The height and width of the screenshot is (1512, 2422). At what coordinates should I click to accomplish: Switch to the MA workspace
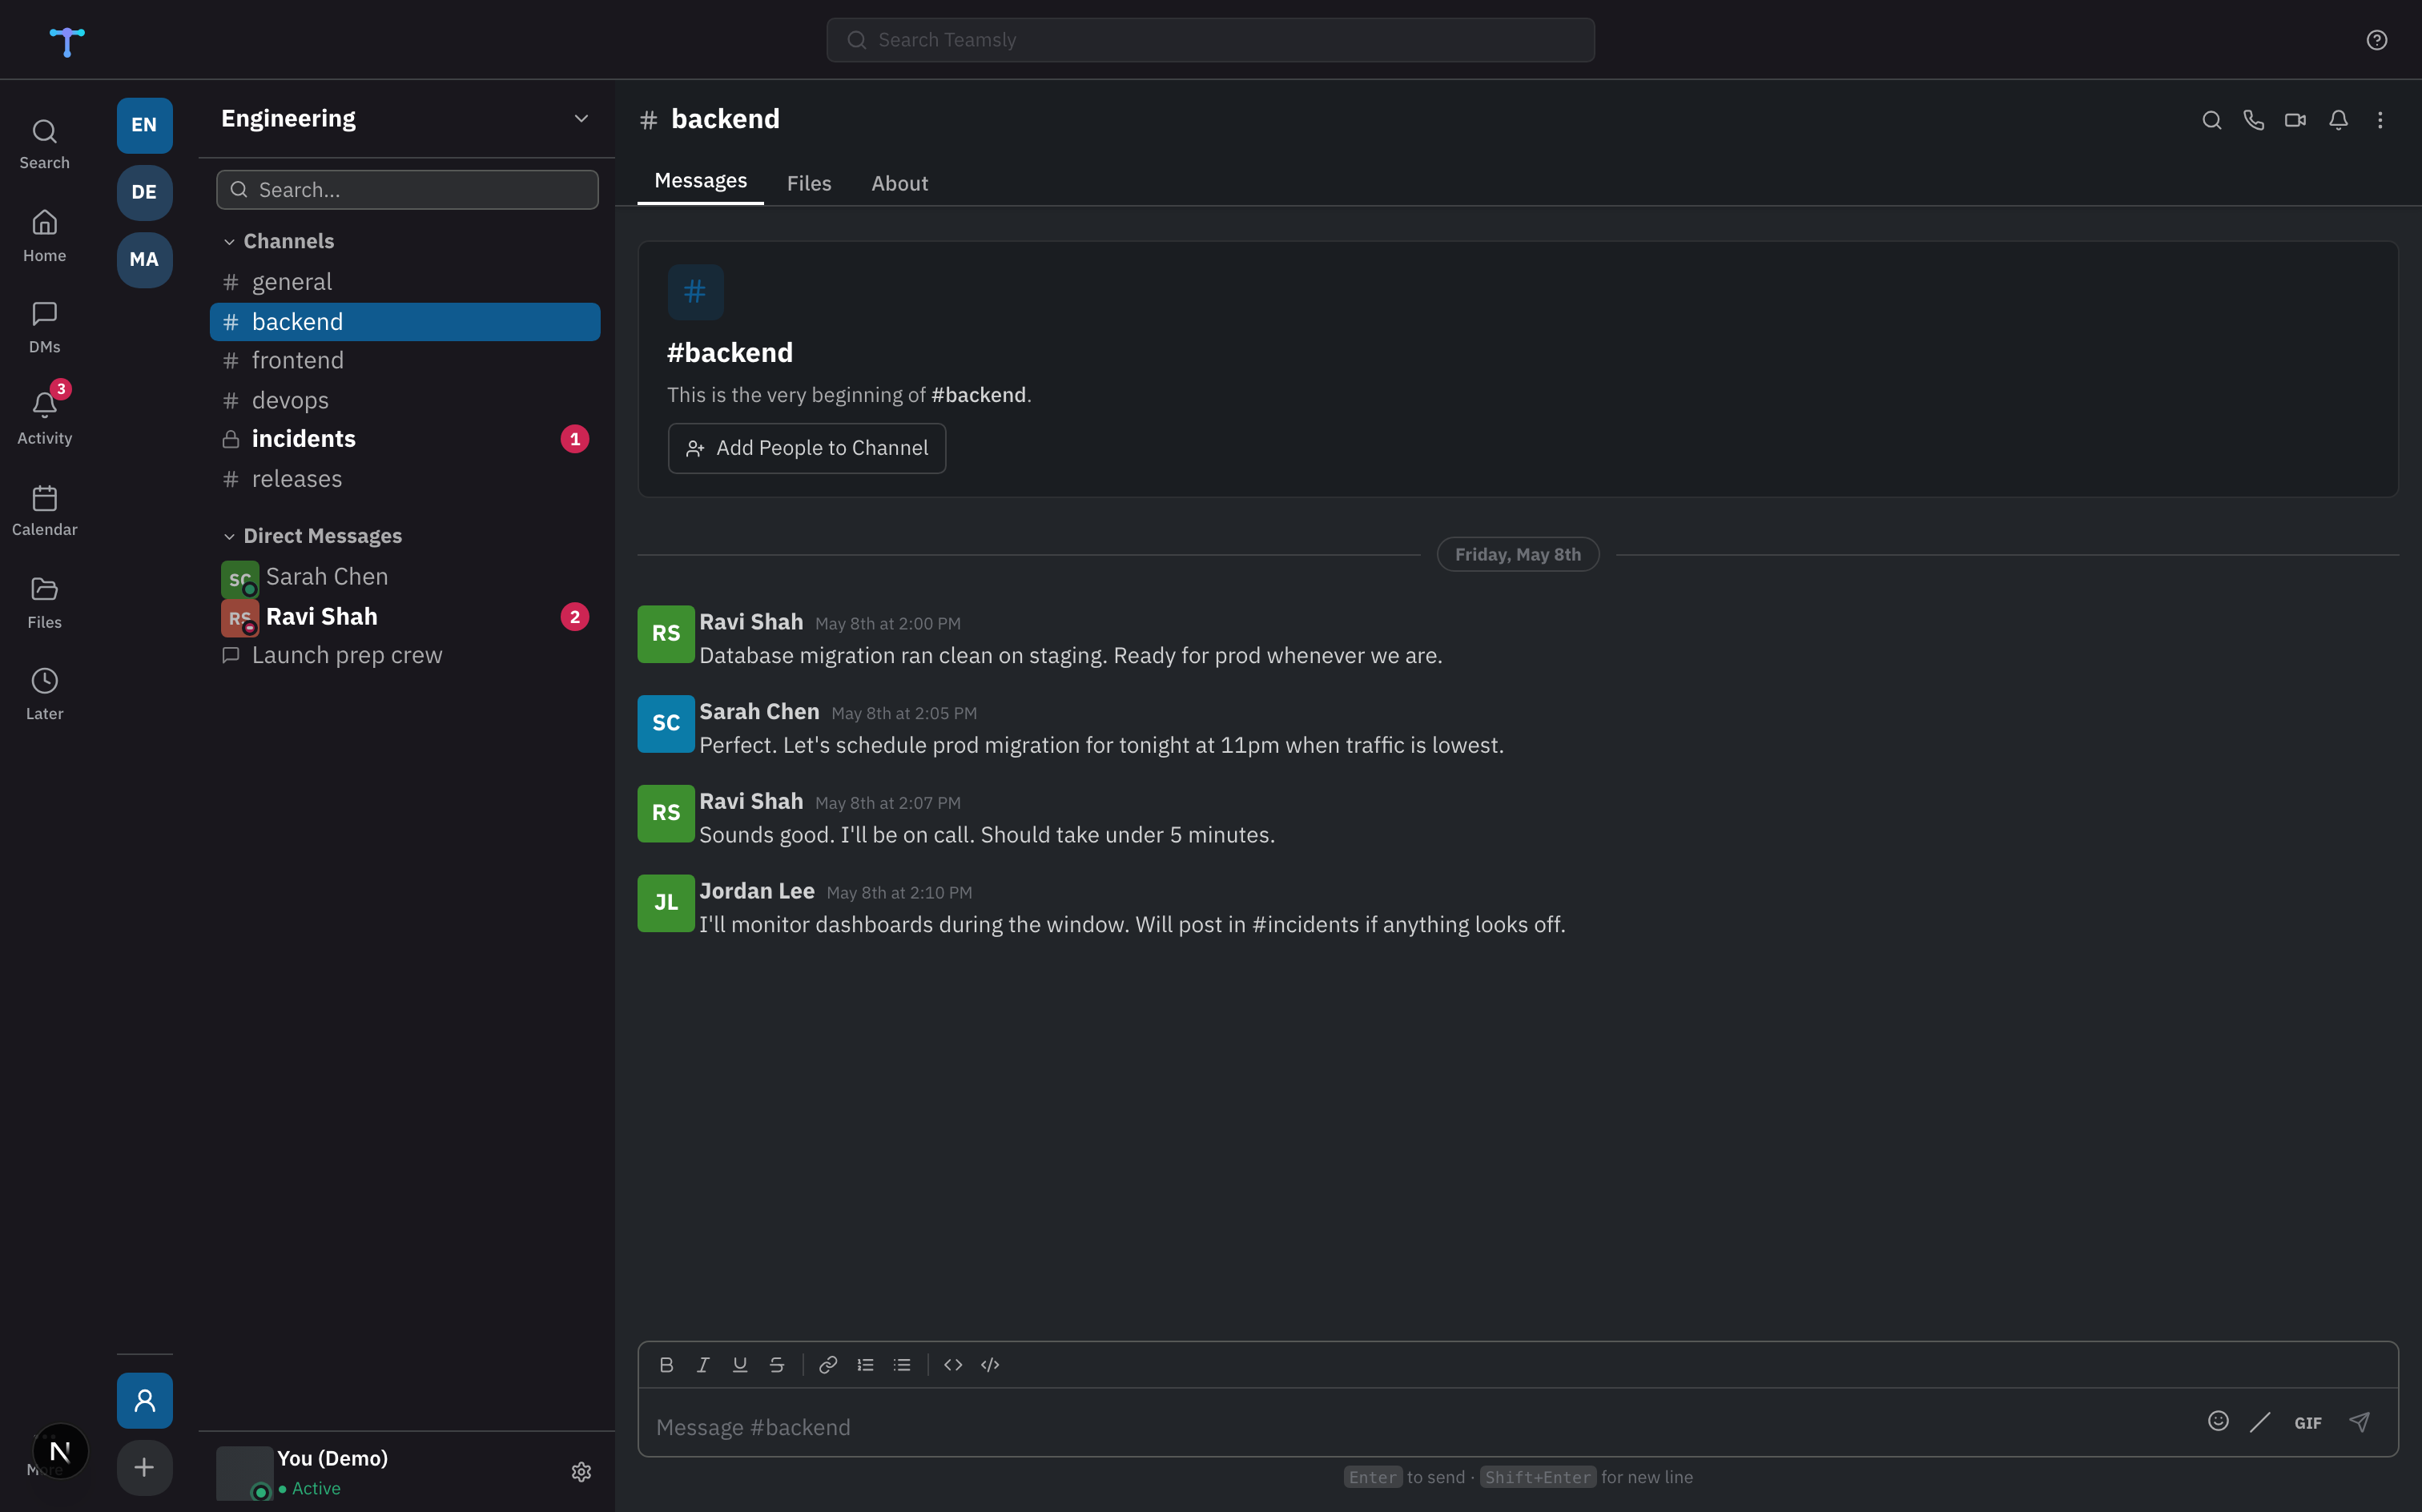[x=144, y=260]
